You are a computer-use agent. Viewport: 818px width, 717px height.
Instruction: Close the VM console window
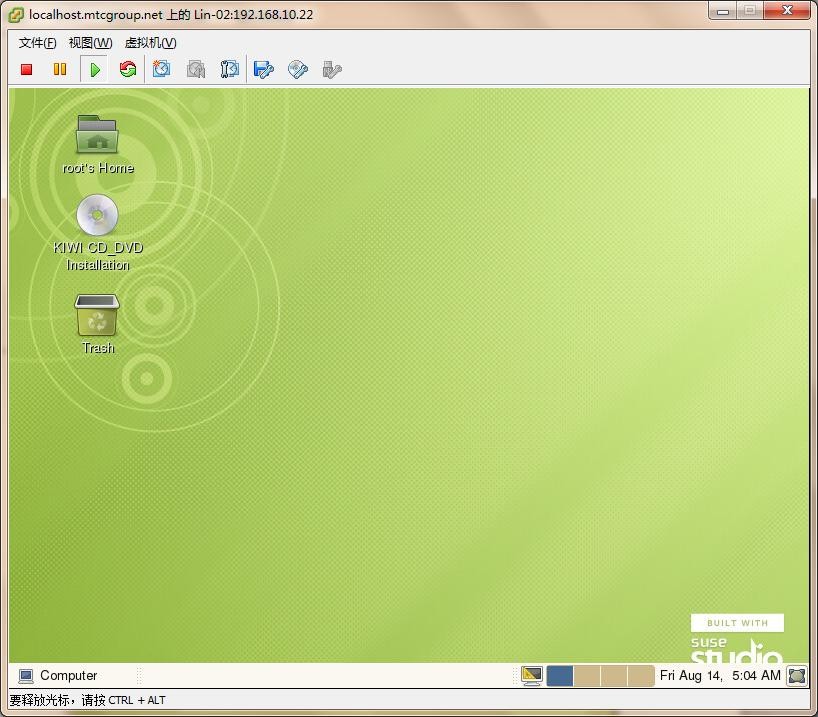[787, 10]
